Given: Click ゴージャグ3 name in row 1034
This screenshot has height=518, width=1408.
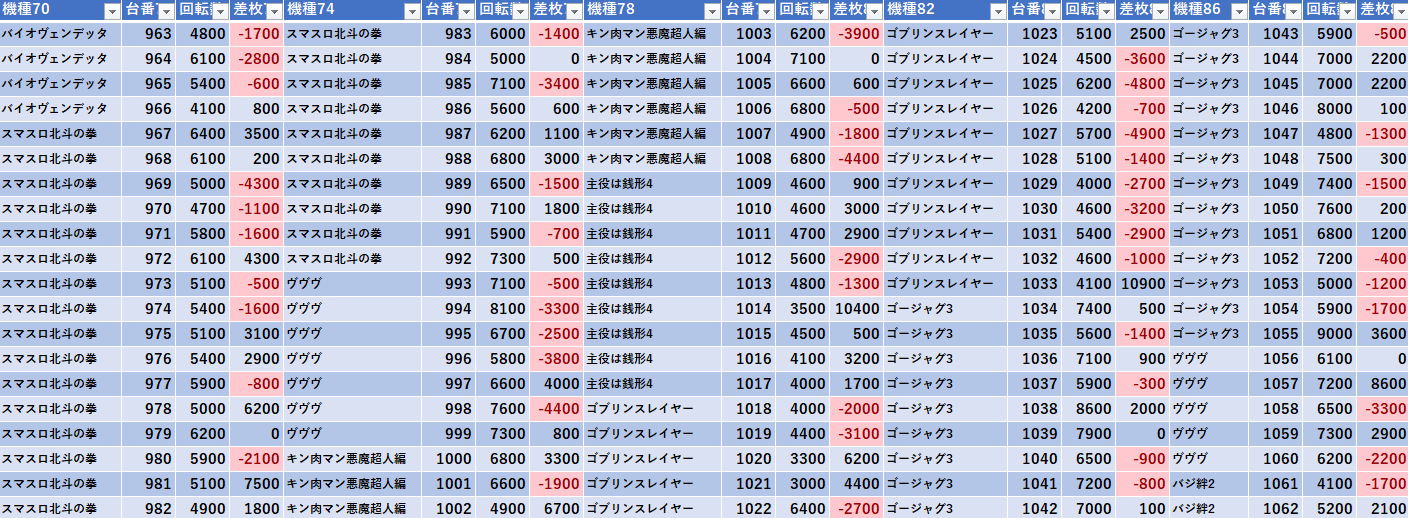Looking at the screenshot, I should (x=919, y=309).
